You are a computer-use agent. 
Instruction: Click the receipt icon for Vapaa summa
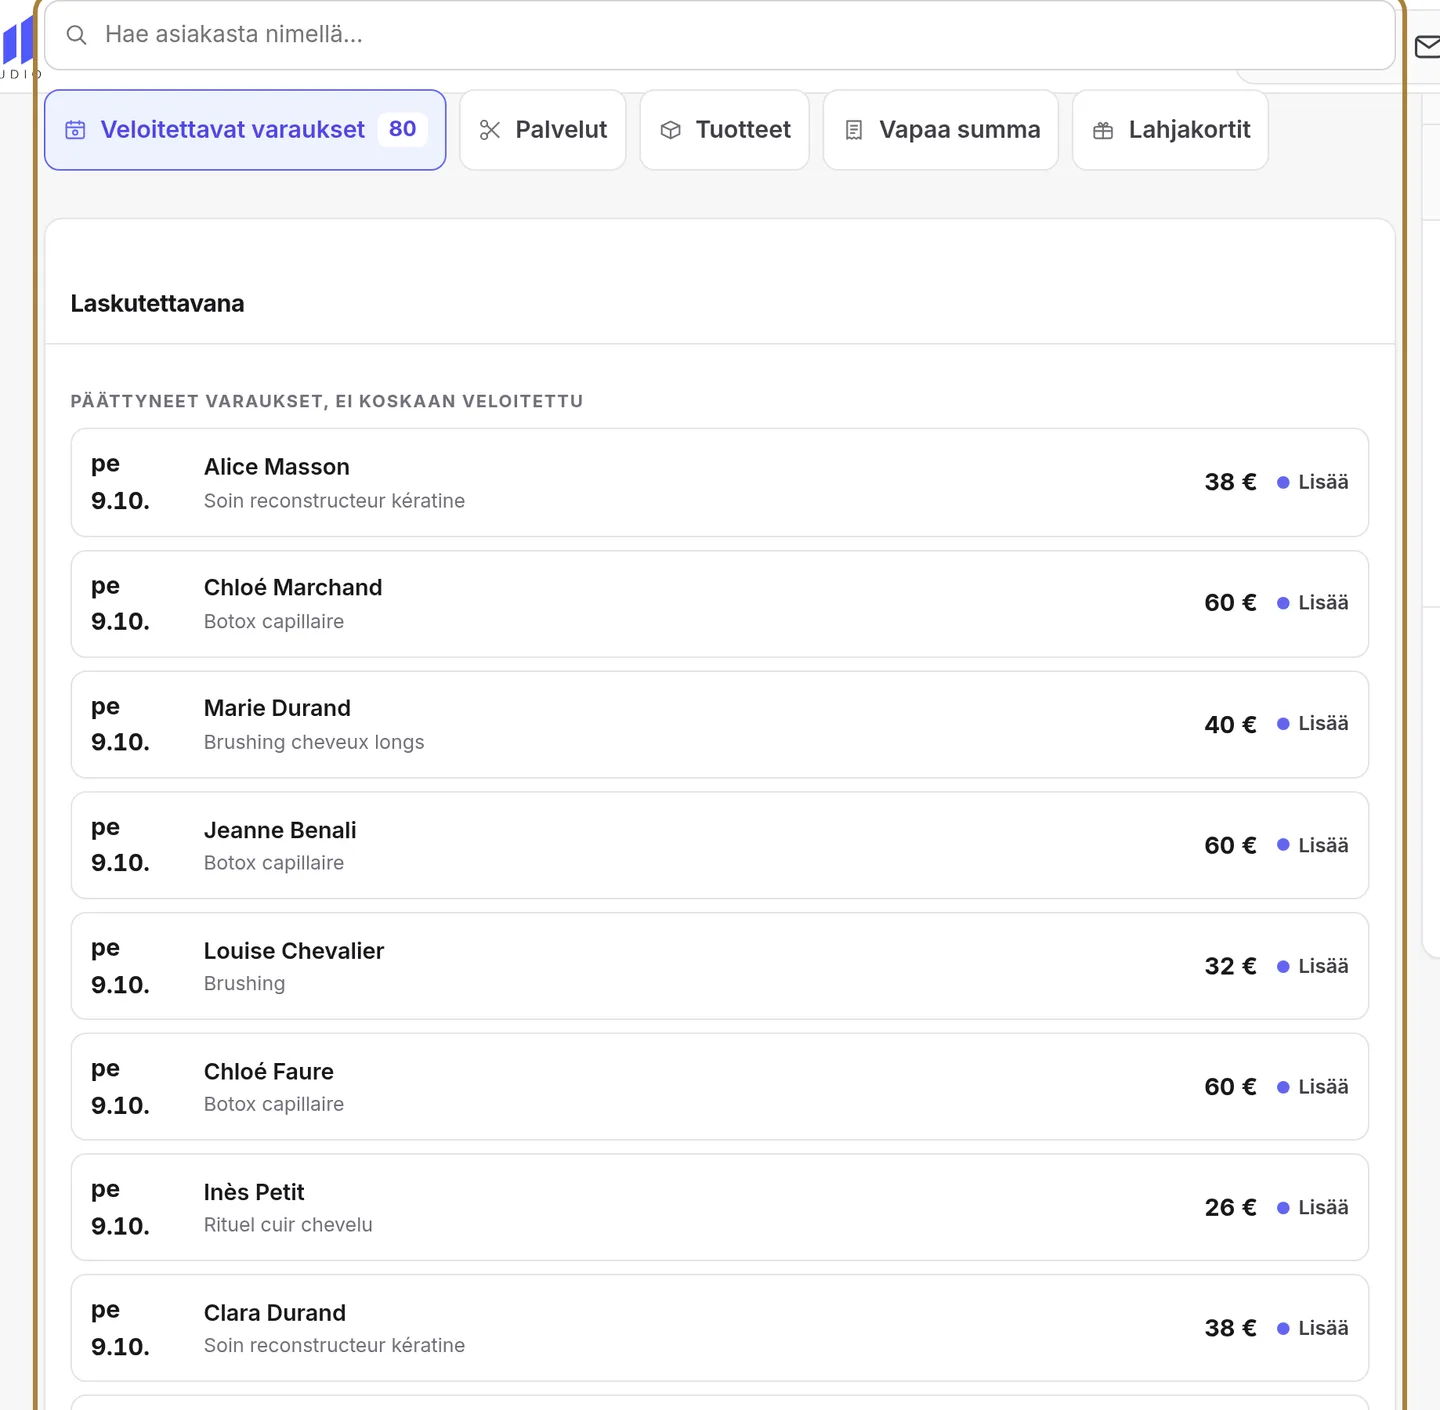pyautogui.click(x=854, y=130)
